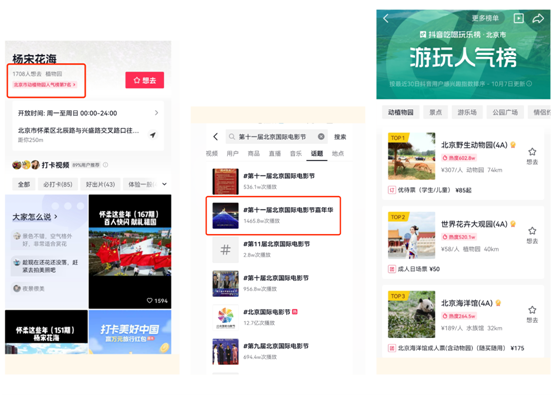Open the 怀柔这些年（151期）杨宋花海 video thumbnail
The image size is (555, 397).
(46, 332)
